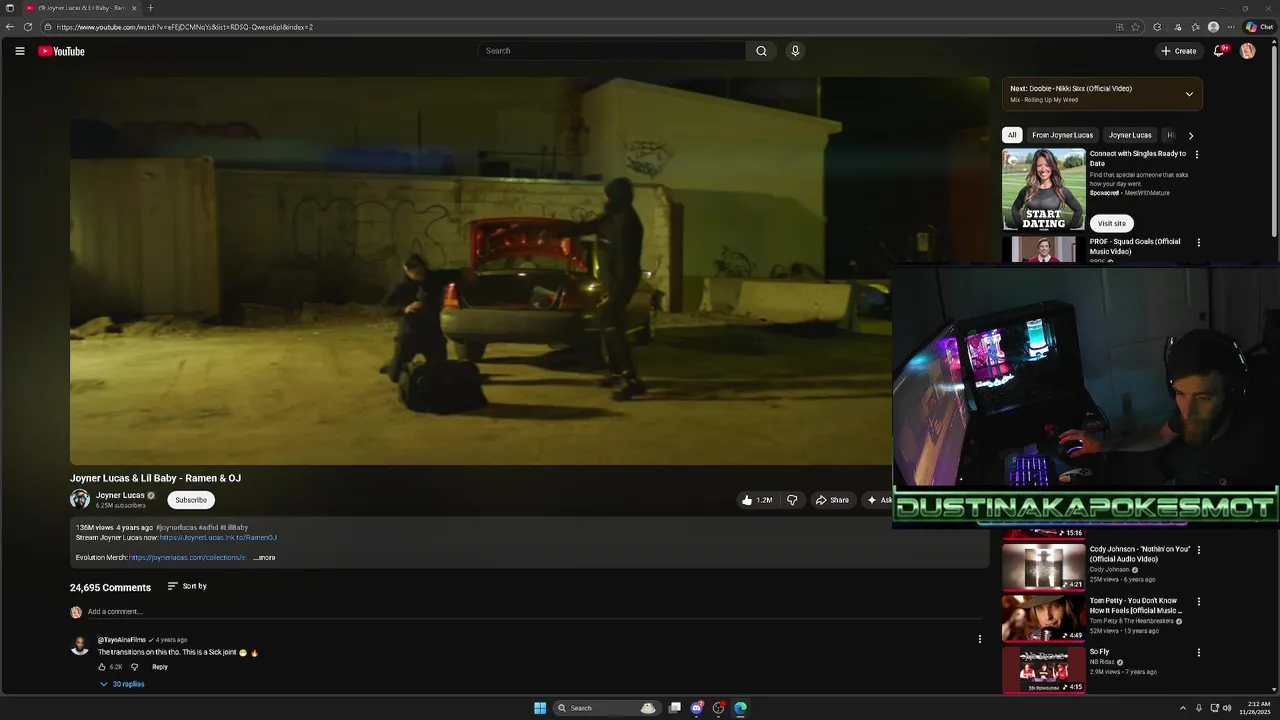The width and height of the screenshot is (1280, 720).
Task: Click the search magnifier button
Action: click(761, 51)
